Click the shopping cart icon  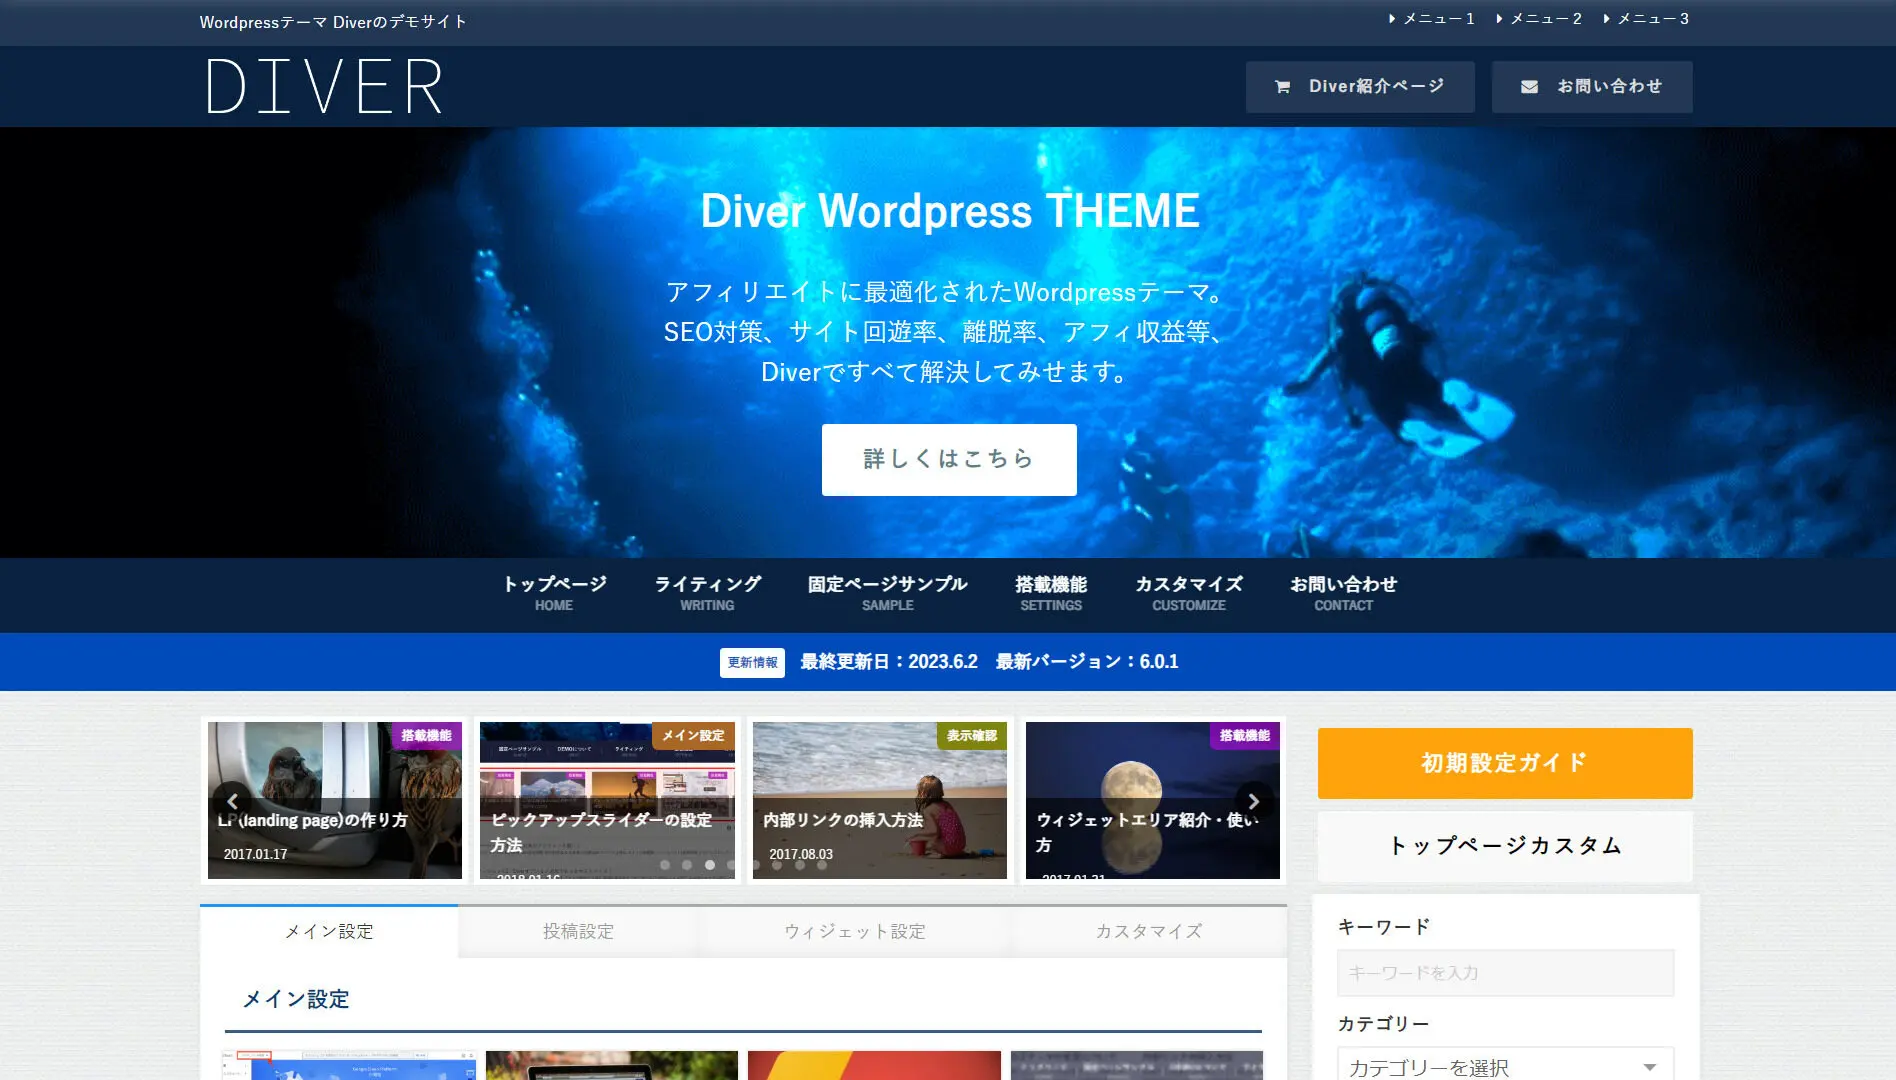[1282, 87]
